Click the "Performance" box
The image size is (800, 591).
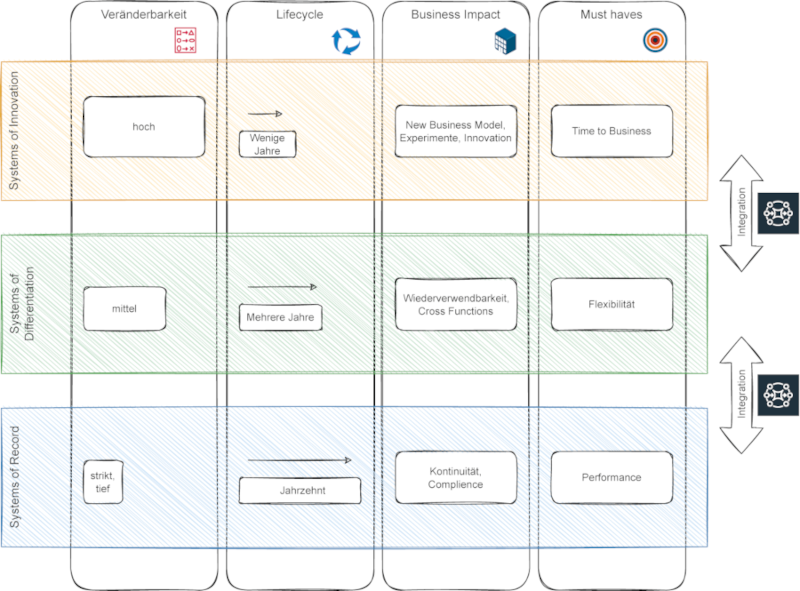tap(611, 477)
